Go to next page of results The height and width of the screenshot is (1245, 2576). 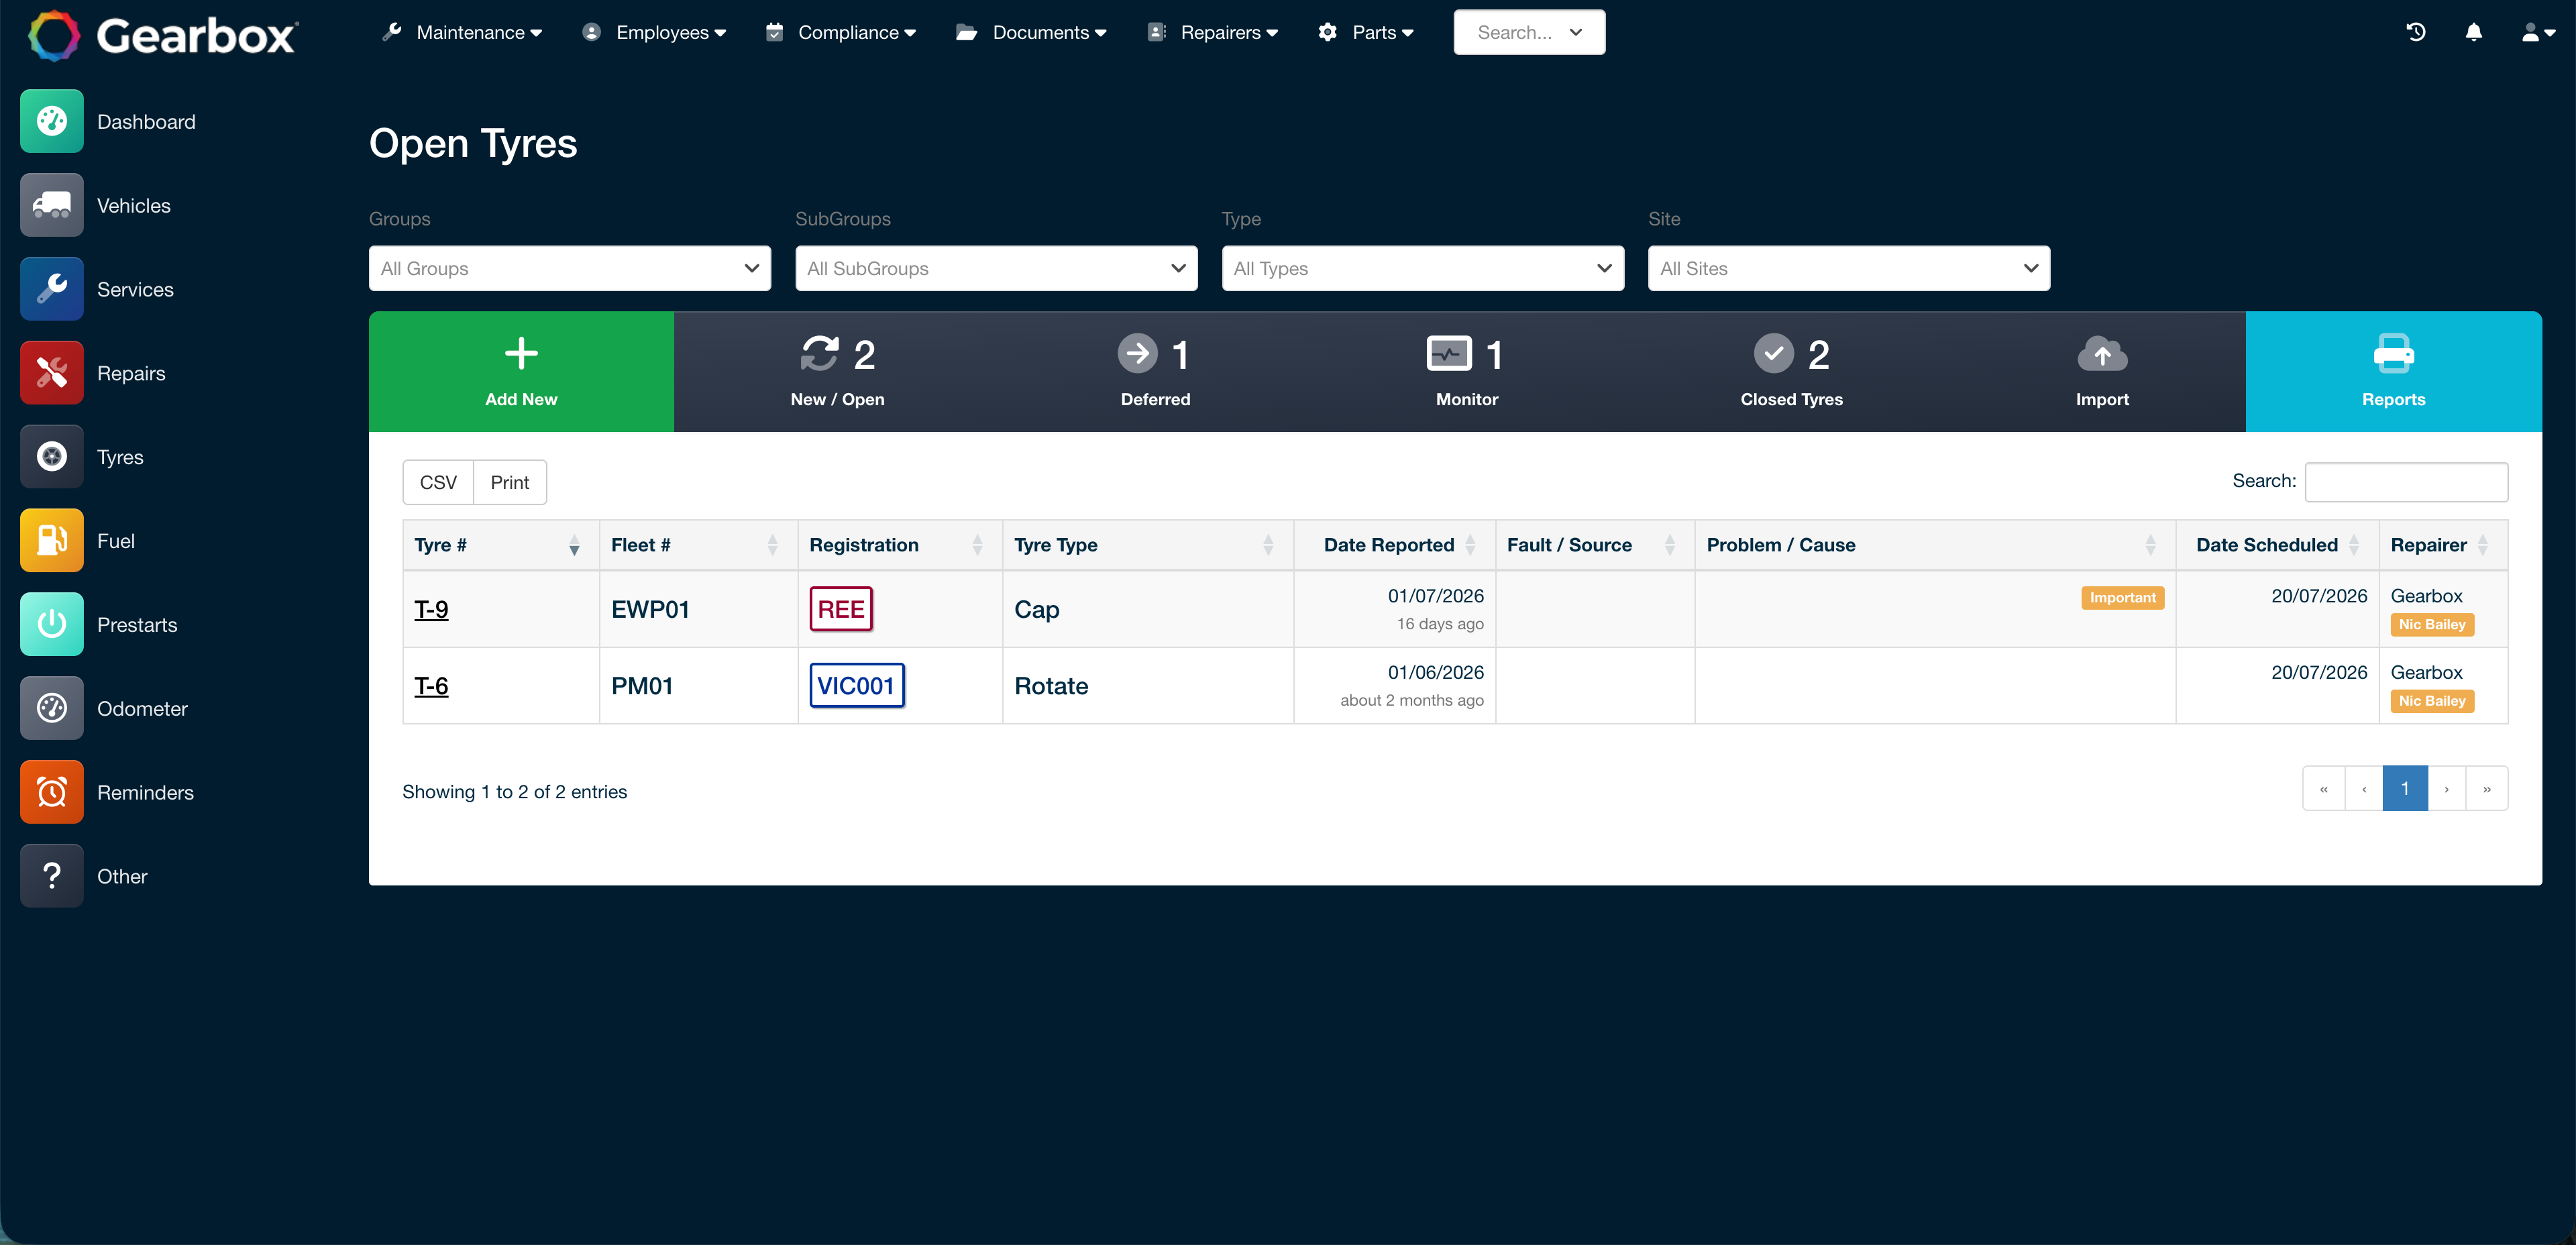tap(2447, 788)
